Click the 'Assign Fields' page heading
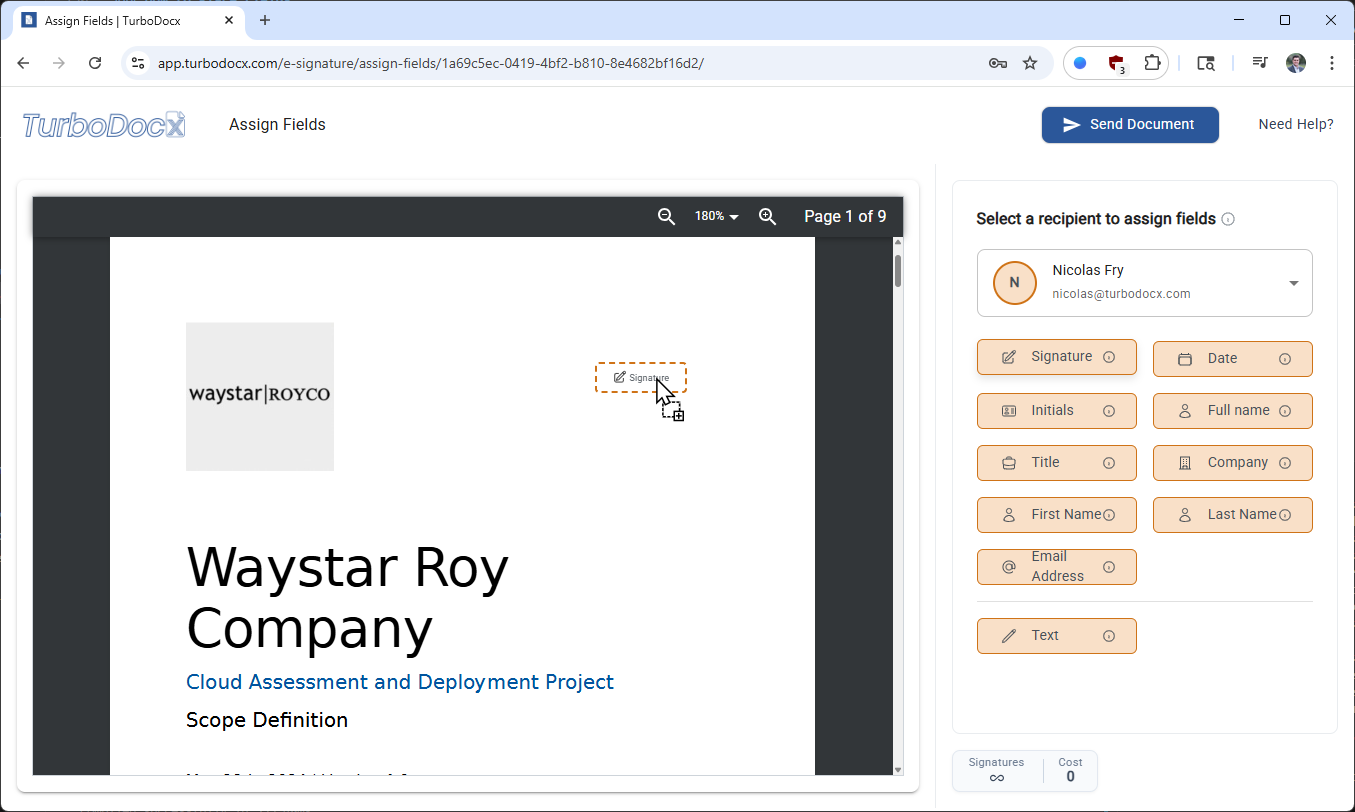This screenshot has width=1355, height=812. coord(277,125)
